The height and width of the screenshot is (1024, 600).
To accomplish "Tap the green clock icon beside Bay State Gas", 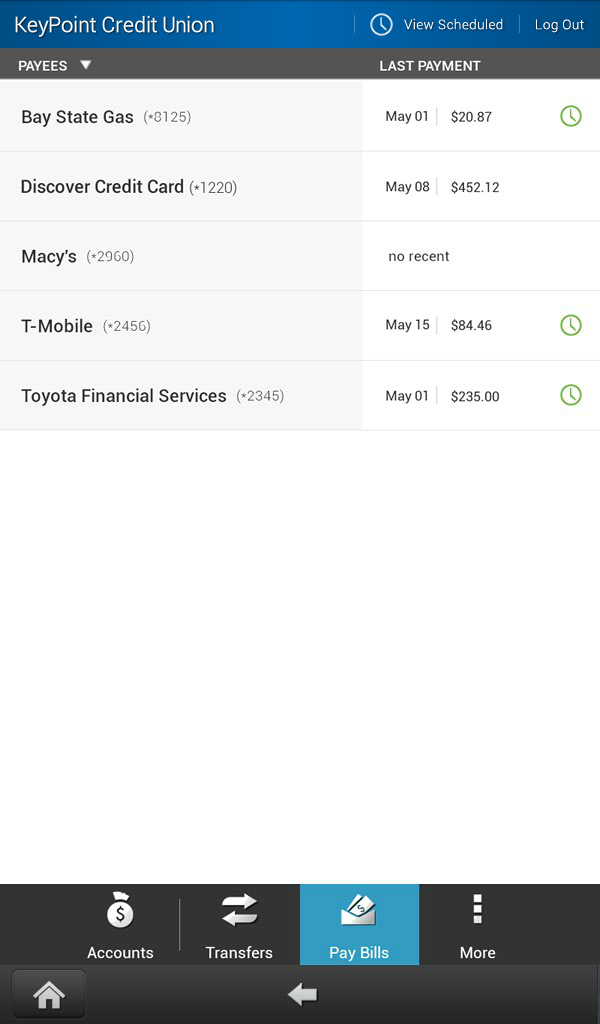I will [571, 116].
